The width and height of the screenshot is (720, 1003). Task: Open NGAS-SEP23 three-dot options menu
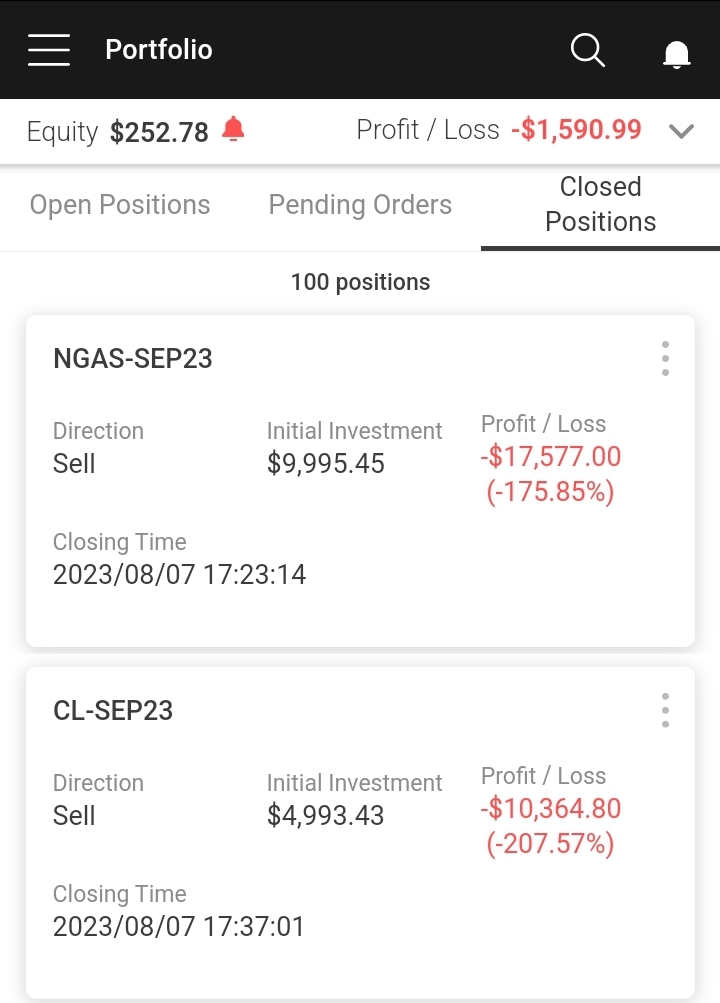pos(665,358)
